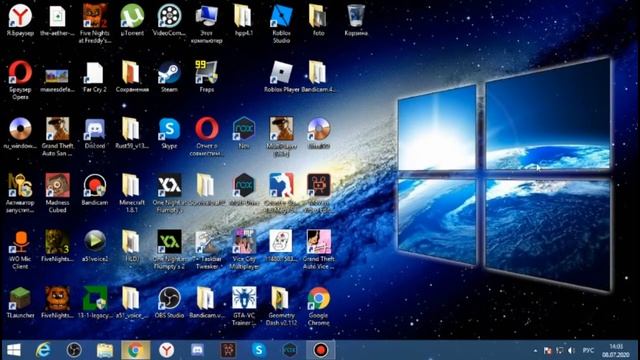Launch the Steam desktop shortcut
This screenshot has width=640, height=360.
click(x=169, y=77)
